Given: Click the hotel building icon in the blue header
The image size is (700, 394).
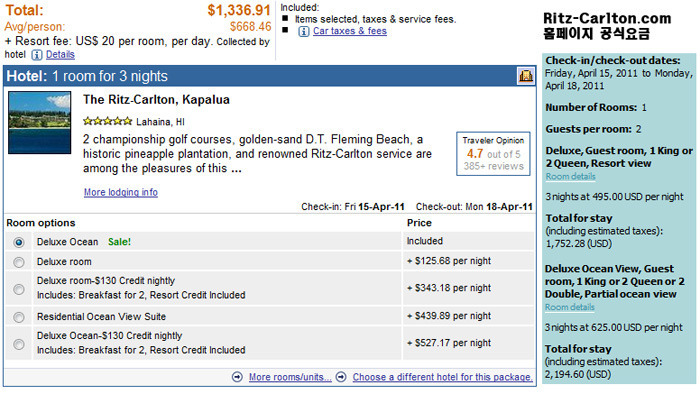Looking at the screenshot, I should [525, 76].
